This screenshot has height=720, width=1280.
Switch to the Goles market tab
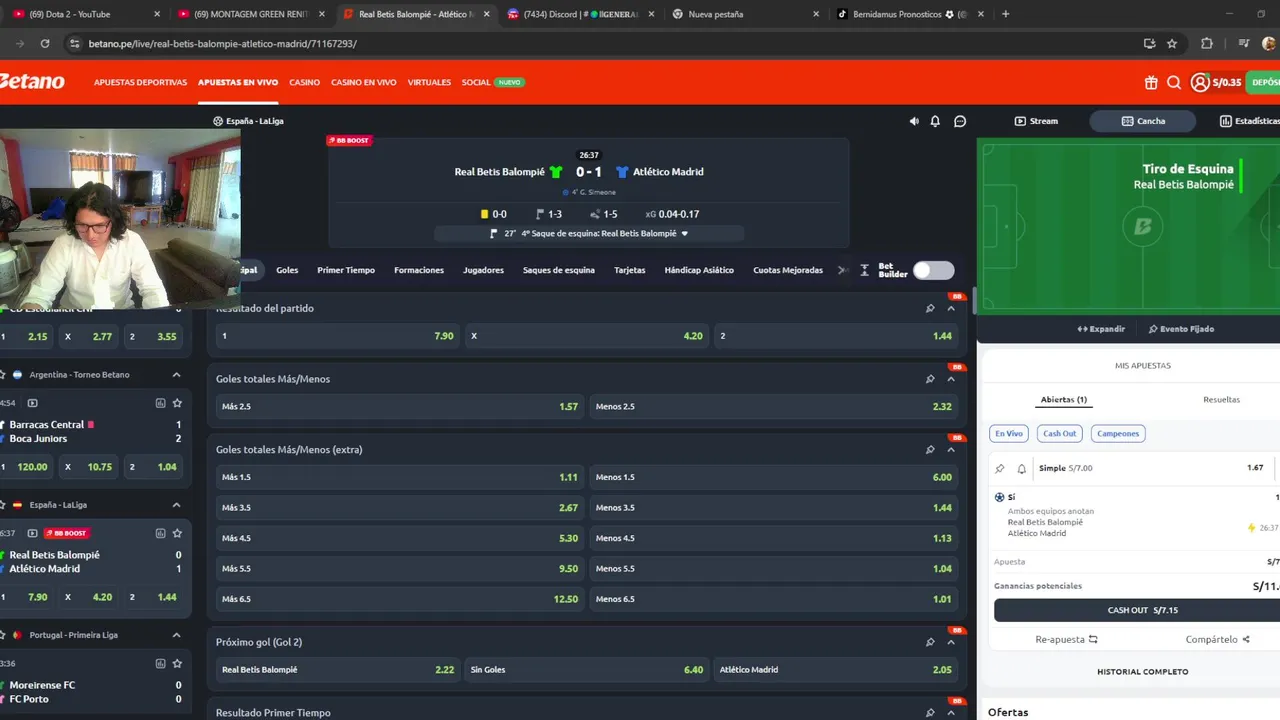(x=287, y=270)
